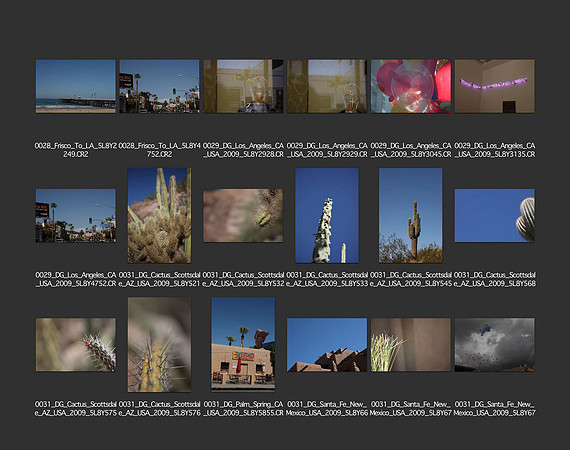Click filename 0028_Frisco_To_LA_5L8Y4752.CR2

click(x=159, y=150)
